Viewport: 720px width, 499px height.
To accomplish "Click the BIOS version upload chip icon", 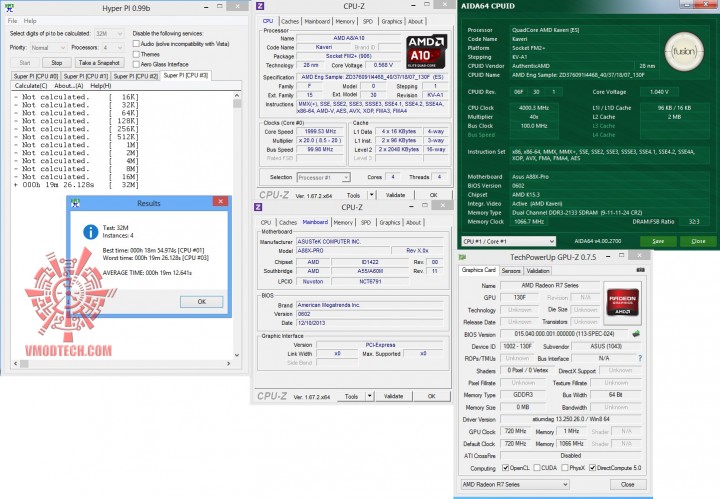I will 636,334.
